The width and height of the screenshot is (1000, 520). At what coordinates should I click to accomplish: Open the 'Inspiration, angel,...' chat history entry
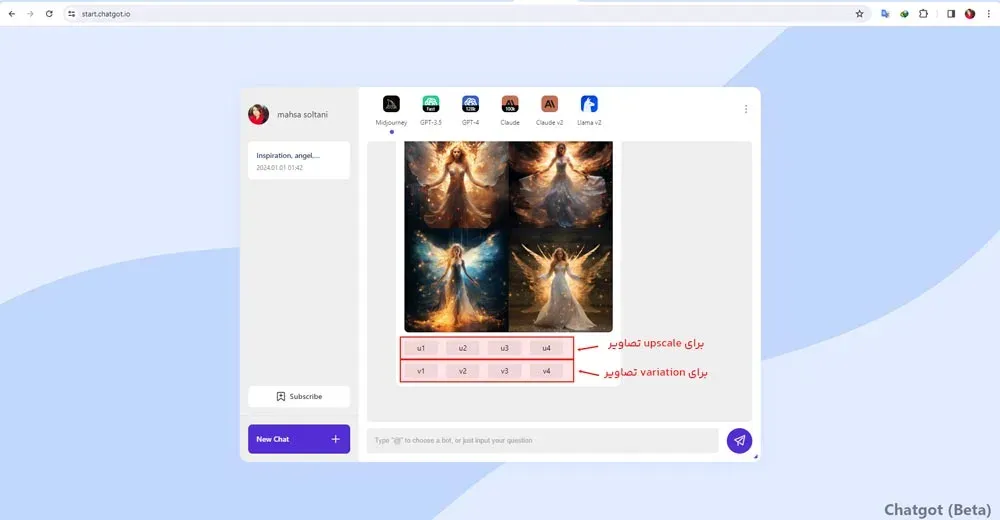[x=299, y=160]
